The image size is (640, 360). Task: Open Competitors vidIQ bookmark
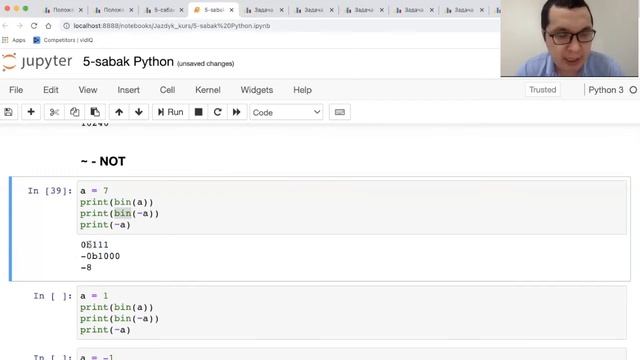coord(63,40)
